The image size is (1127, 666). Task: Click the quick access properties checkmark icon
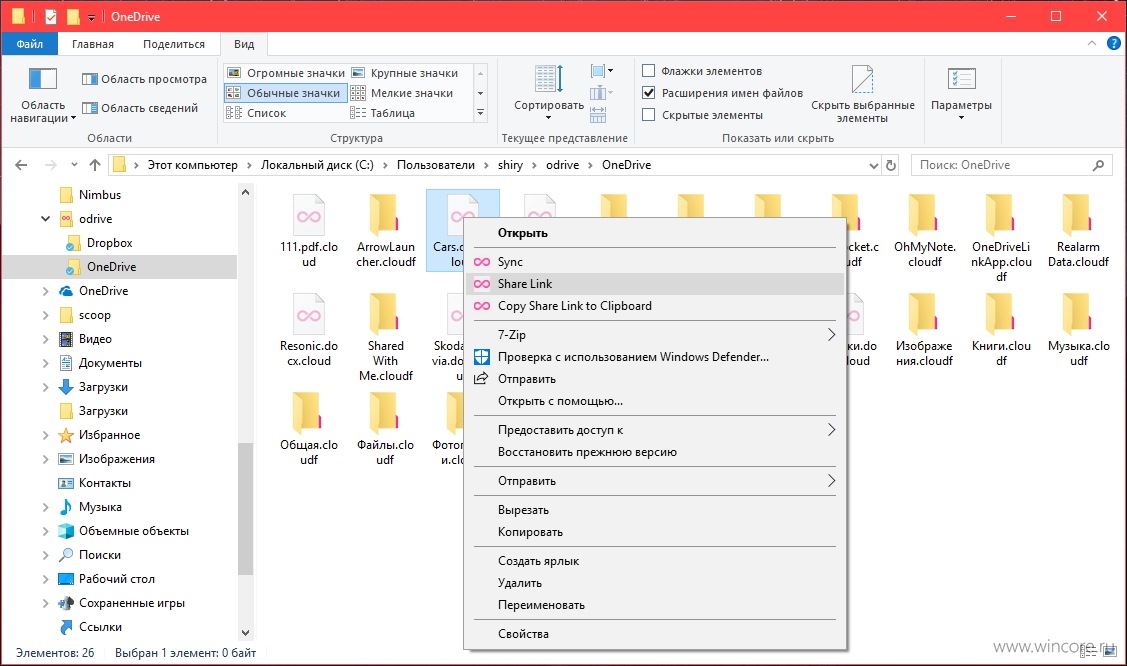[x=51, y=17]
